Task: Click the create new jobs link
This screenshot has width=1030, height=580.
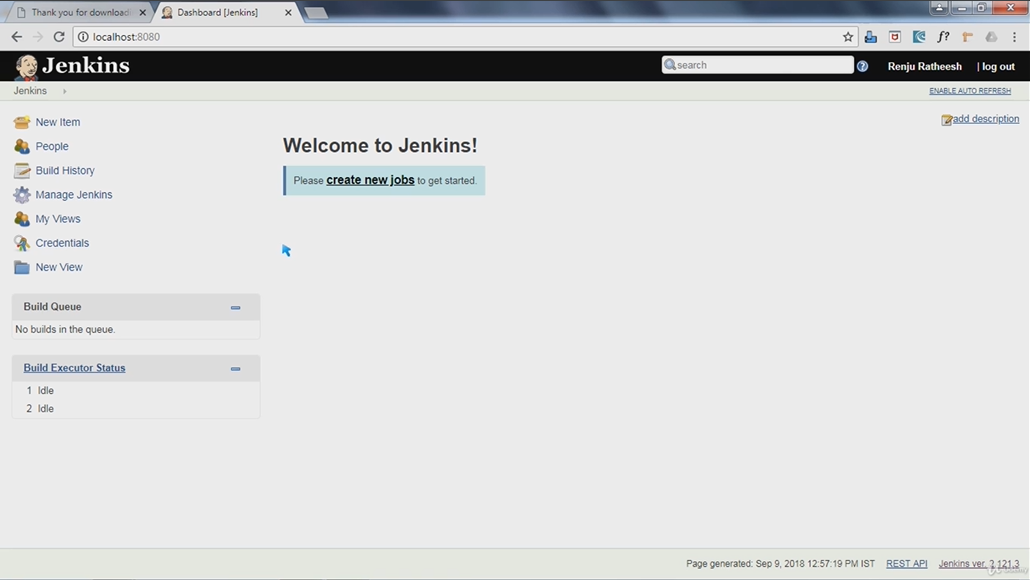Action: coord(370,180)
